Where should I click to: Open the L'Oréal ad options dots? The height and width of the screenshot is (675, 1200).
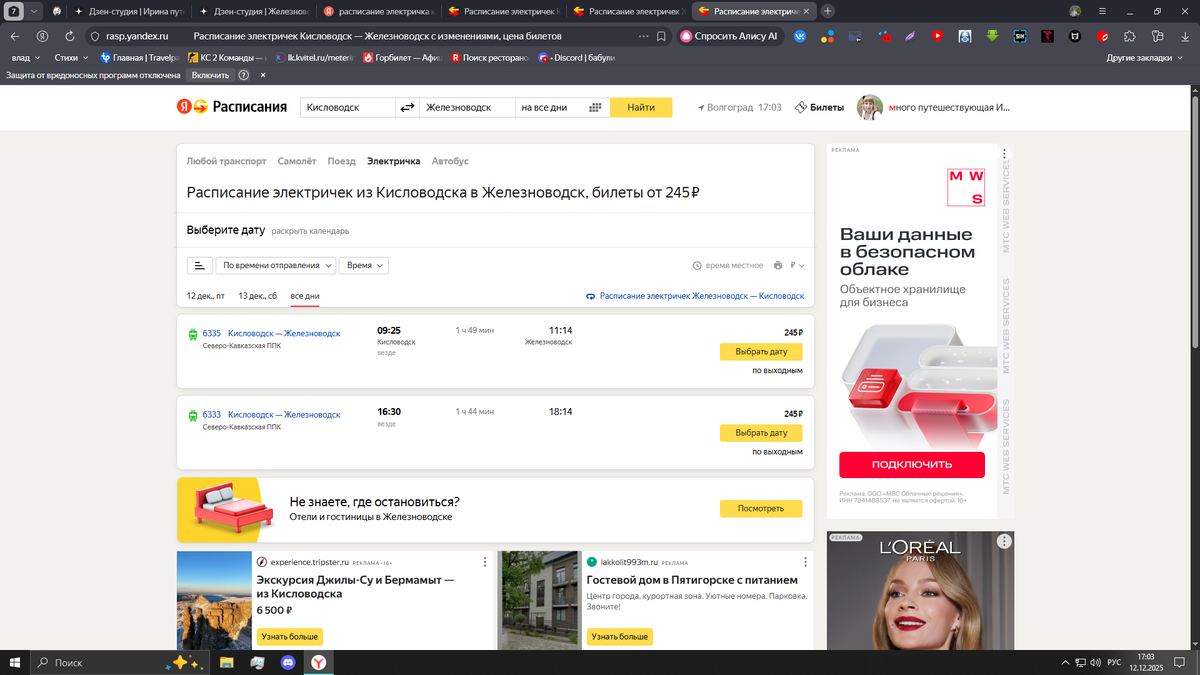pos(1004,541)
